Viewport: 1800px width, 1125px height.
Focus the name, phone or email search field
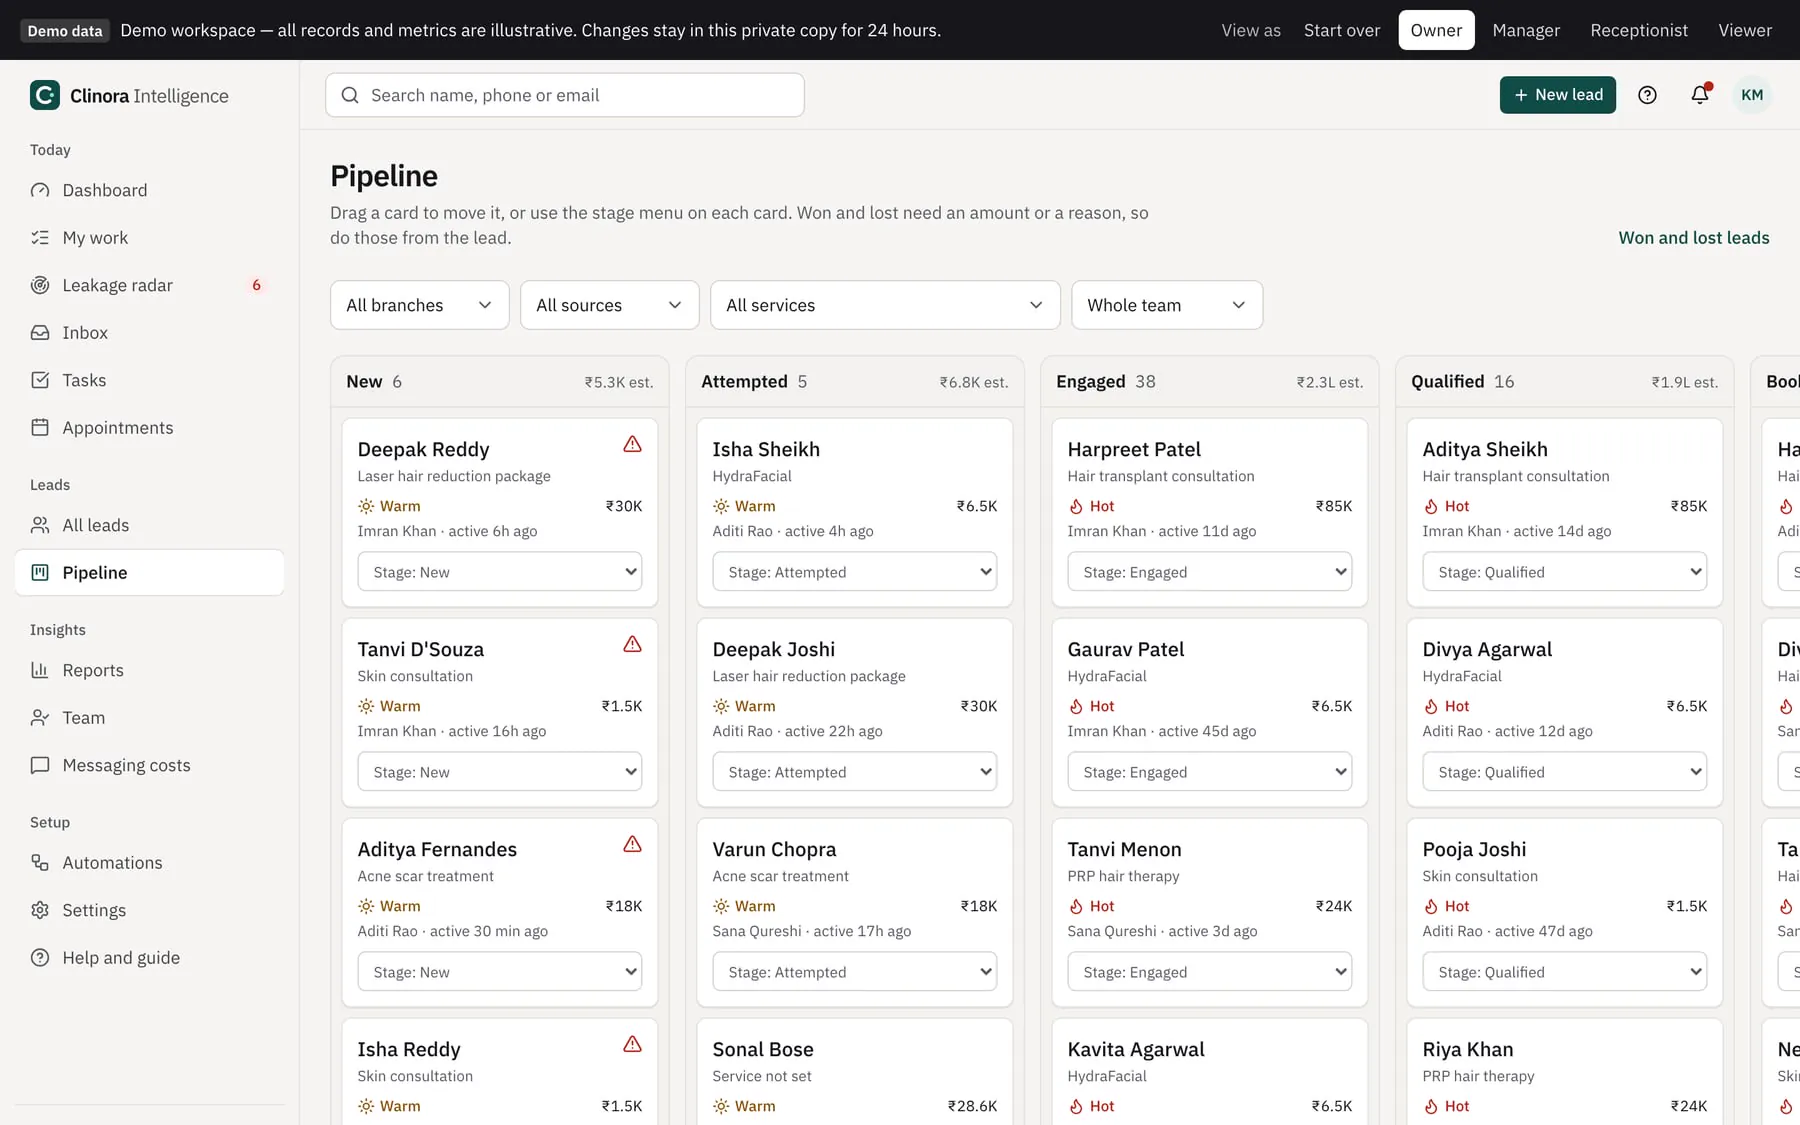[x=565, y=95]
